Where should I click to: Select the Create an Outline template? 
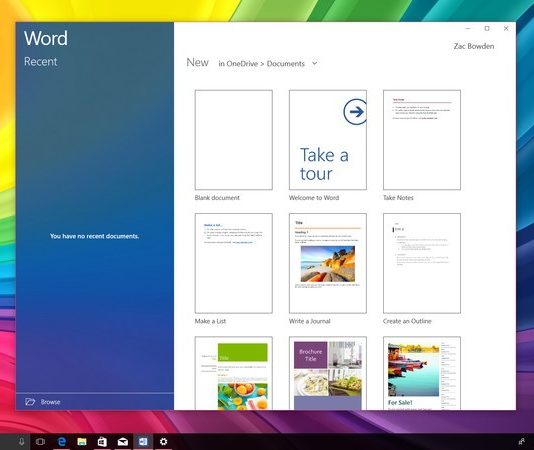coord(422,263)
